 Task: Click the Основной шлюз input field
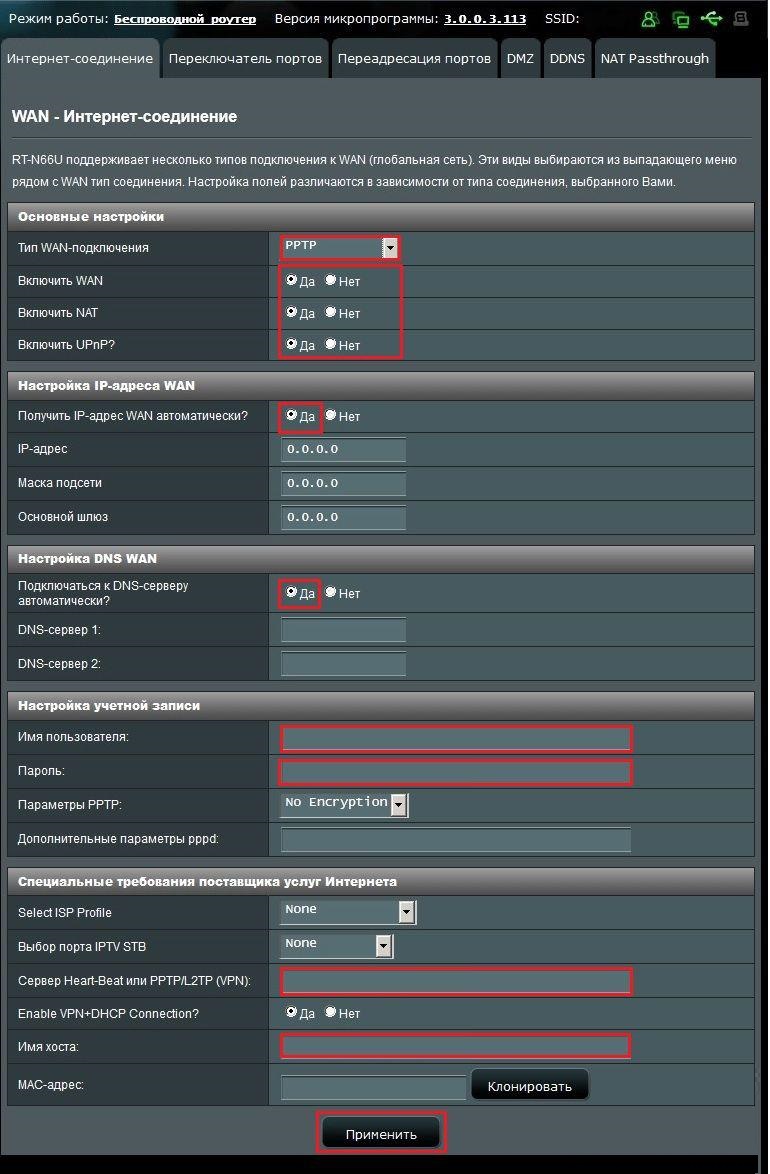click(344, 517)
